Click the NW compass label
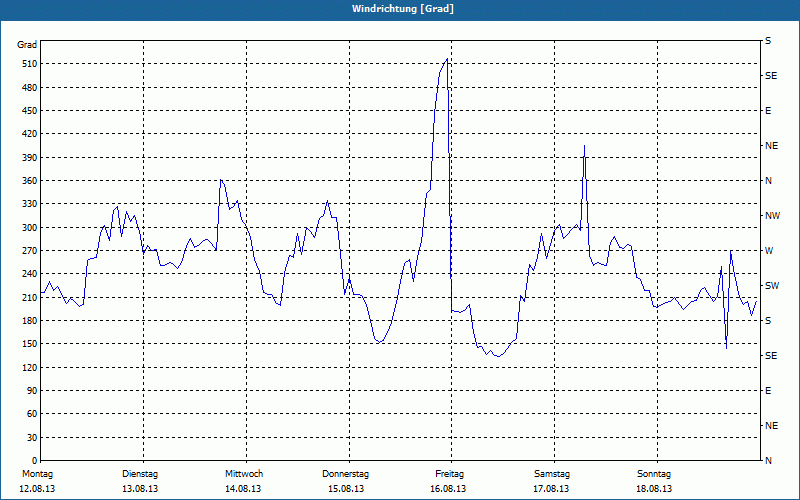The height and width of the screenshot is (500, 800). [772, 216]
